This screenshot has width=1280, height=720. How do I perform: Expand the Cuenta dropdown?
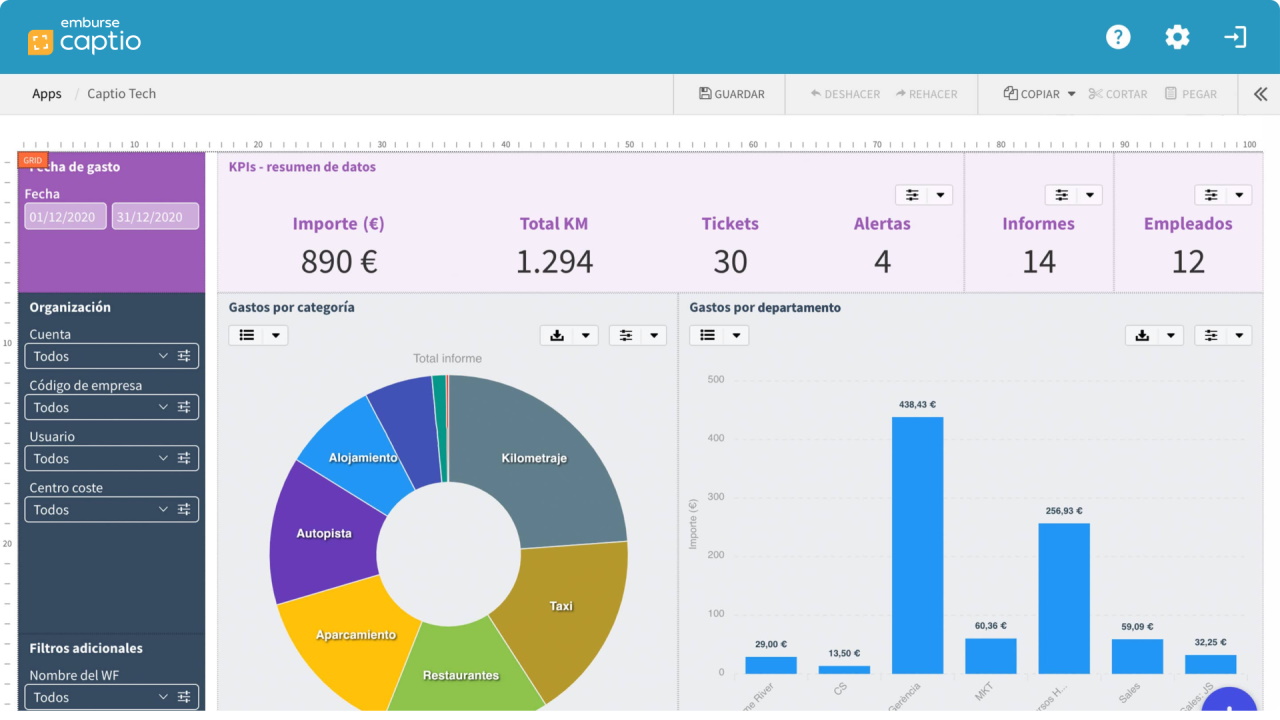pos(112,356)
